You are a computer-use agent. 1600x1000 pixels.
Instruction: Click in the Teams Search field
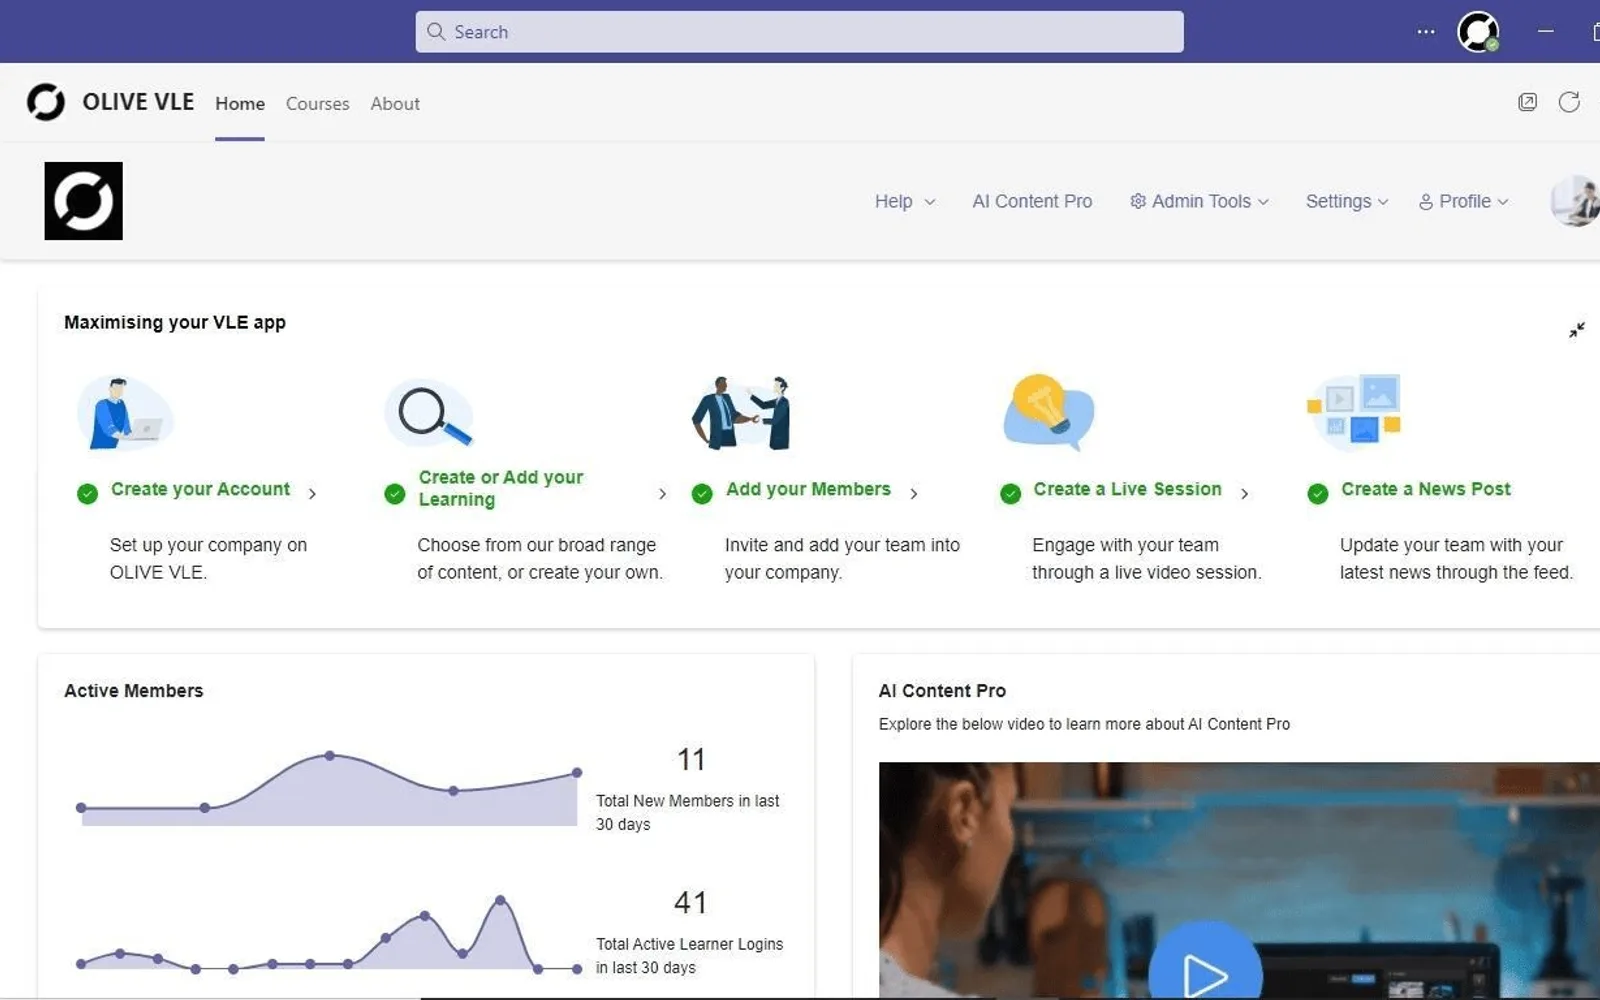(799, 32)
